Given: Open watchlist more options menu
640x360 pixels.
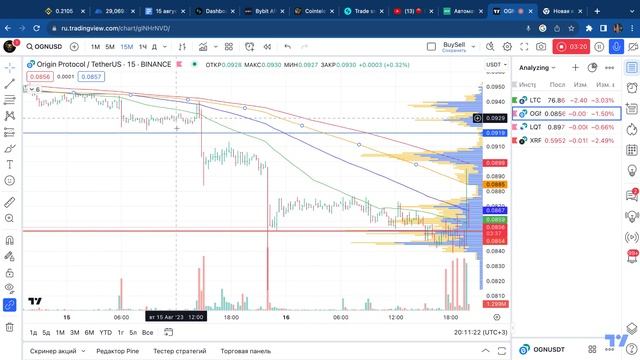Looking at the screenshot, I should point(609,68).
